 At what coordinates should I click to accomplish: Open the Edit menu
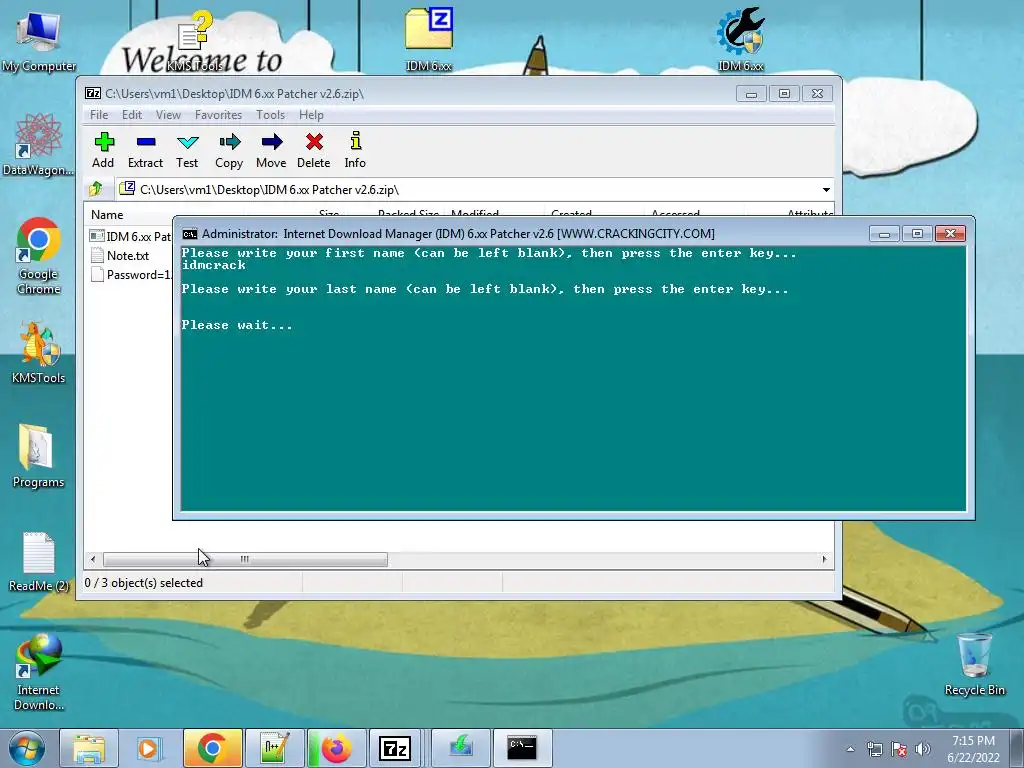pyautogui.click(x=132, y=115)
